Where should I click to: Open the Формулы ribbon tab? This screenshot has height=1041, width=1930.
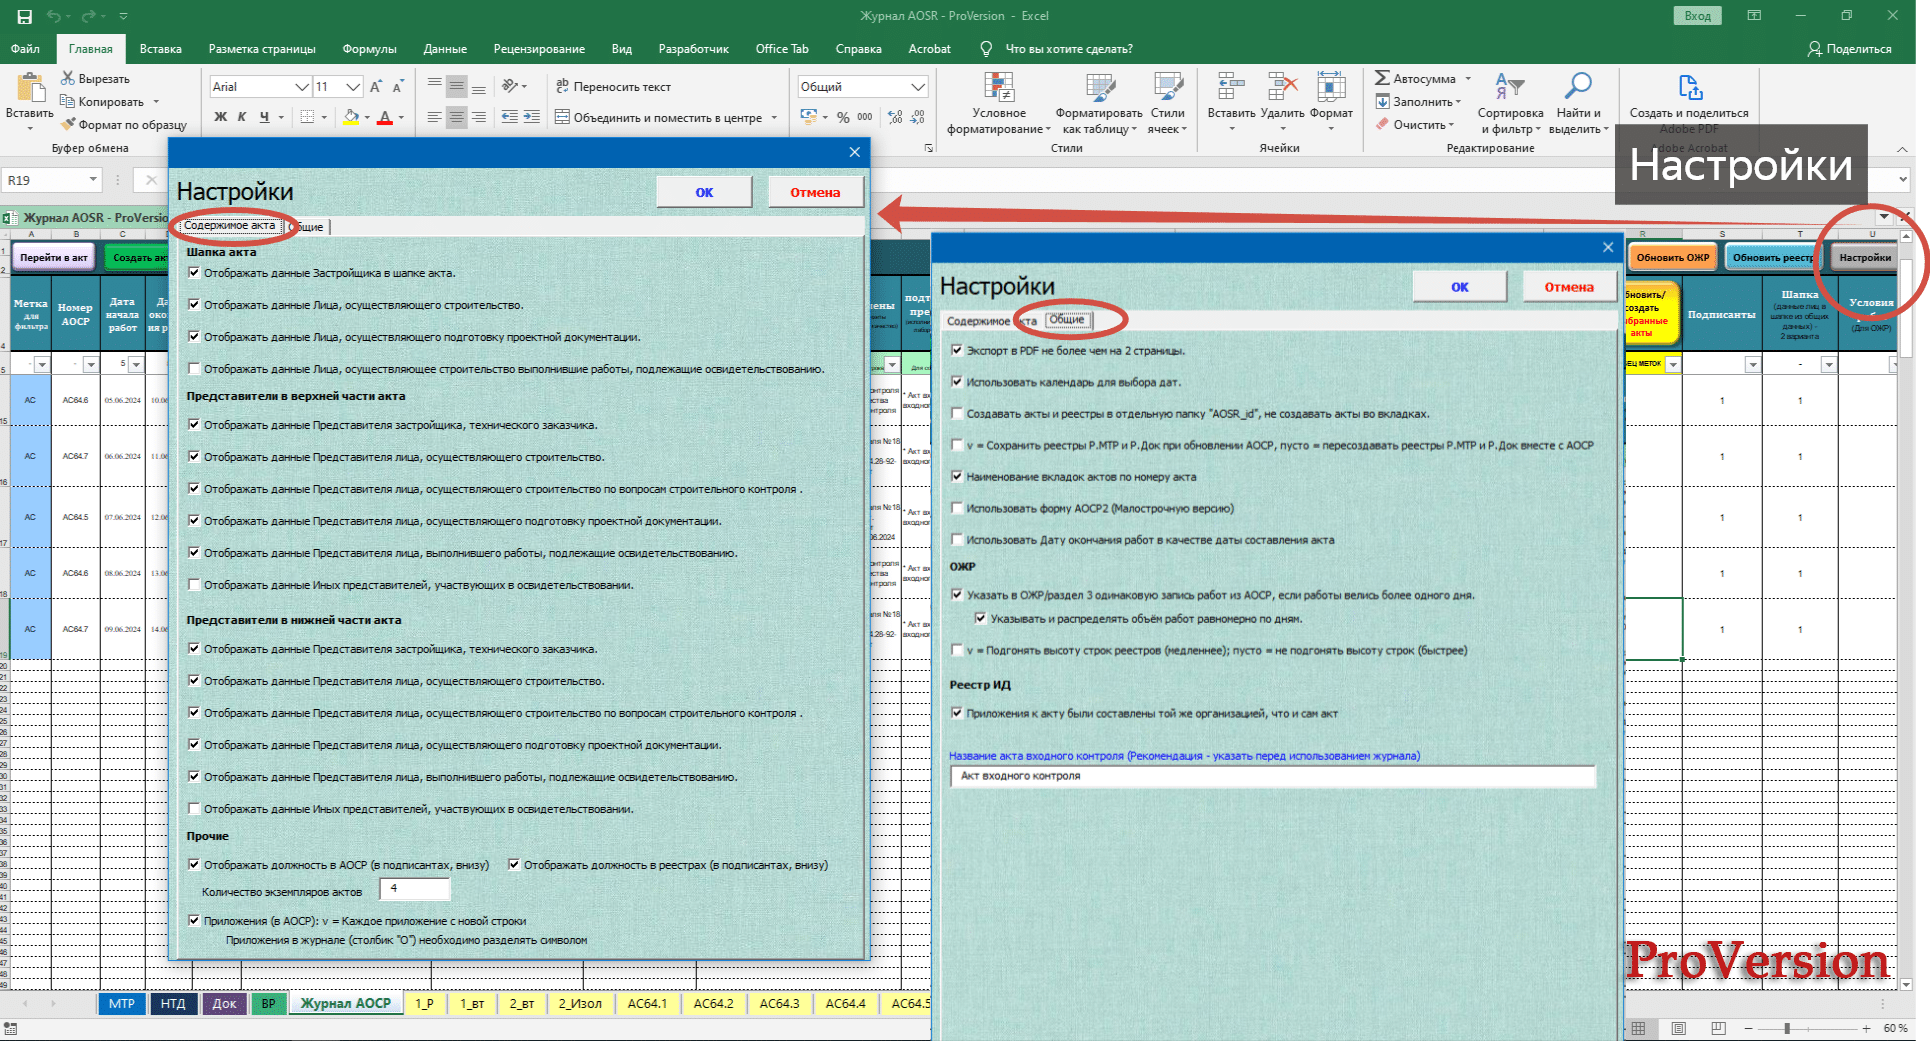[369, 49]
